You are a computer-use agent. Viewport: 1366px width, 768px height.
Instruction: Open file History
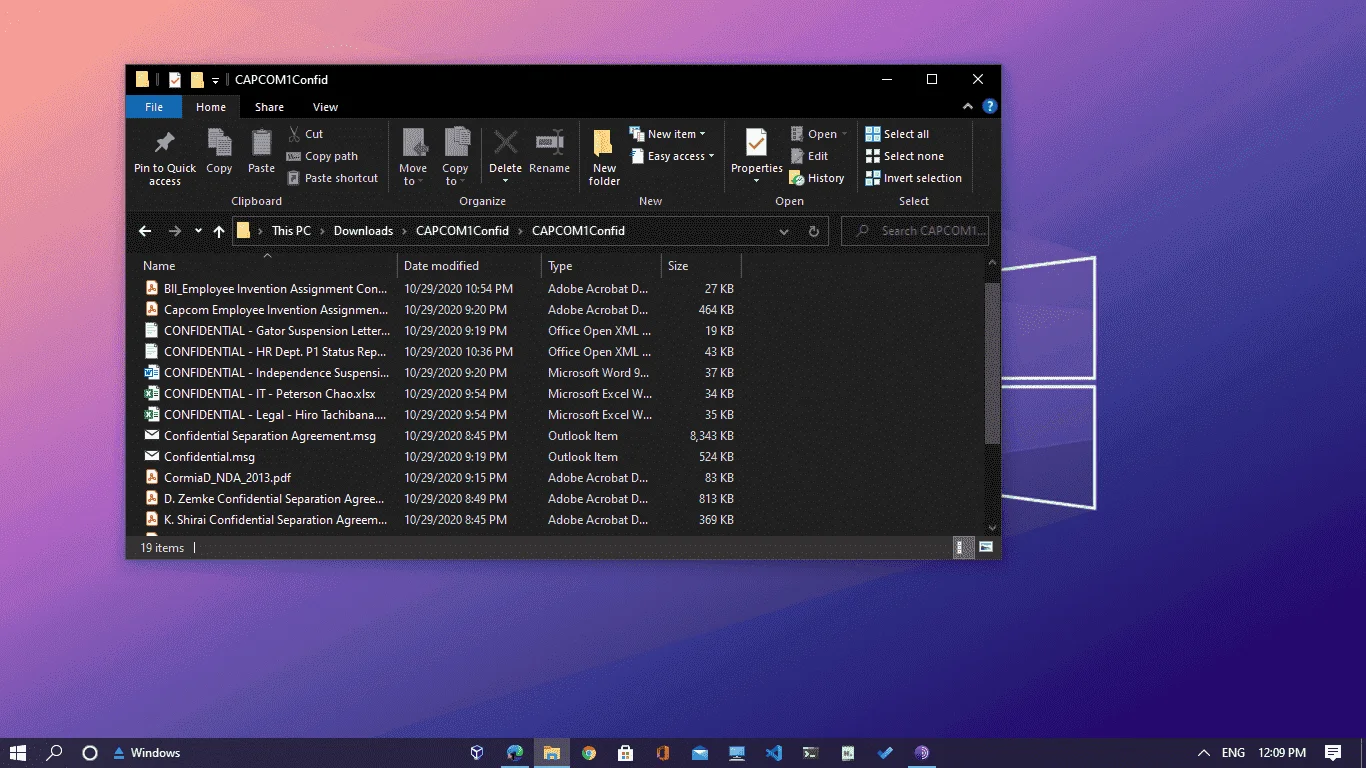pos(817,178)
